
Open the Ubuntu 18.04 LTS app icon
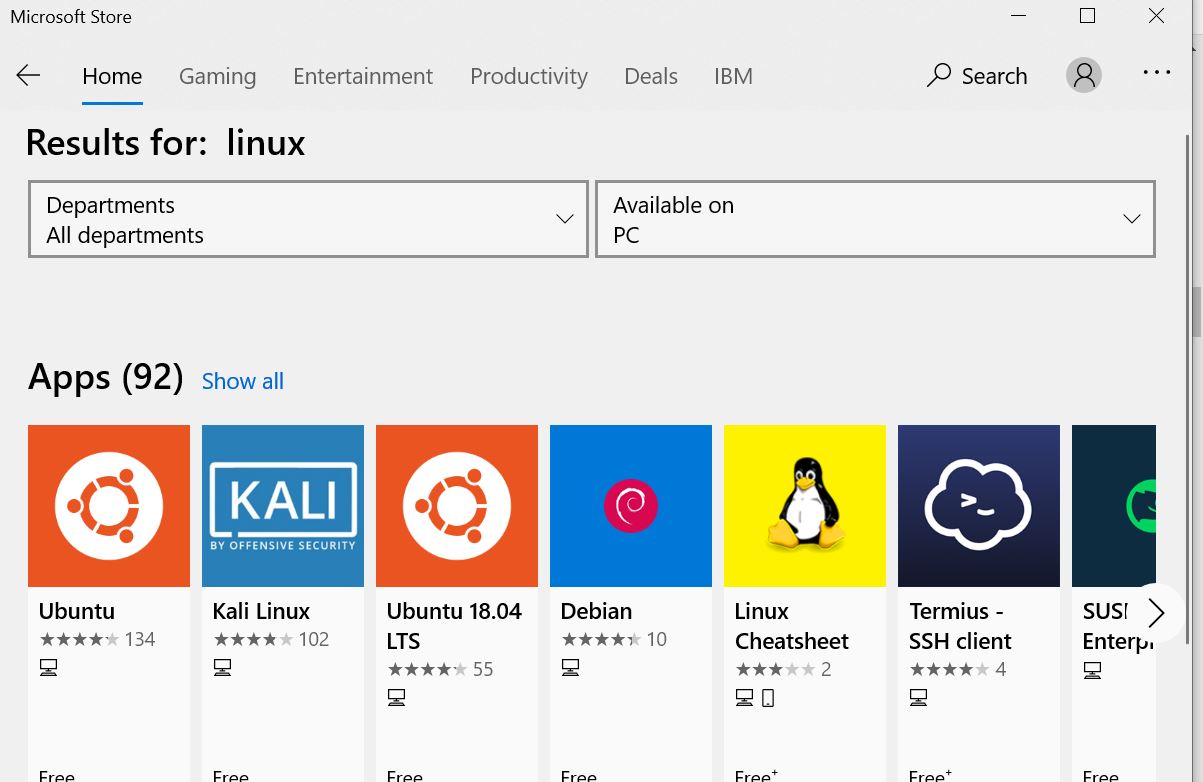[457, 506]
